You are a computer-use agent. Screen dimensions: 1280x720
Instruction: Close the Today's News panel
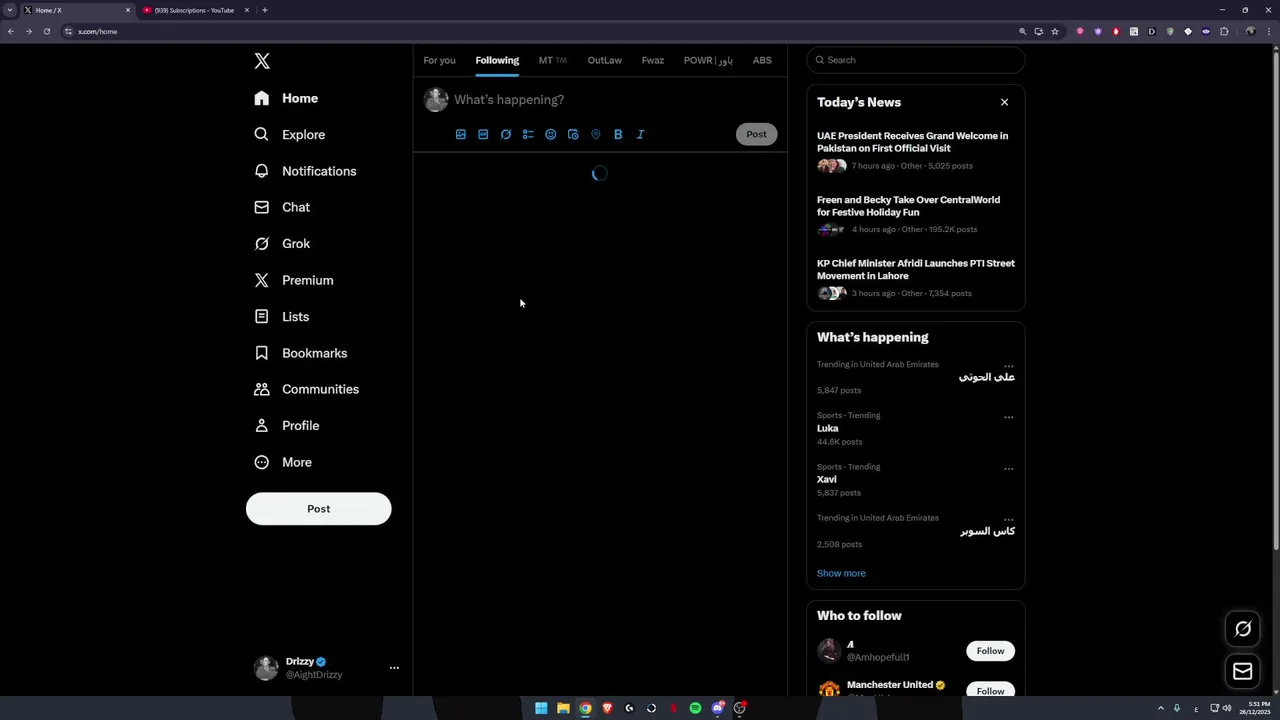pyautogui.click(x=1004, y=102)
